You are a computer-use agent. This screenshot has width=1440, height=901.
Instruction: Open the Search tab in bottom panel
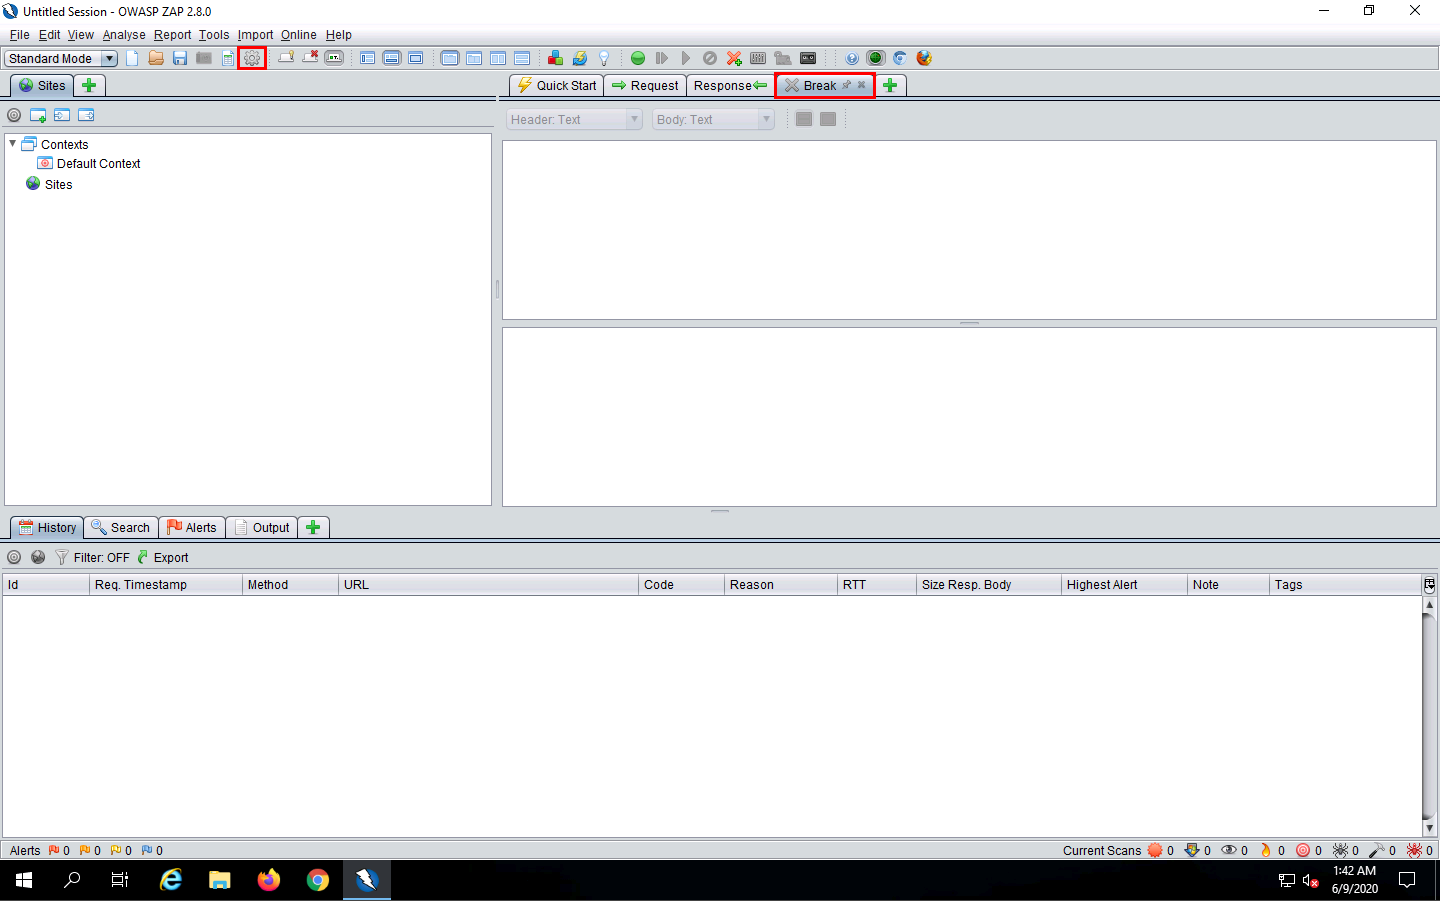click(120, 527)
